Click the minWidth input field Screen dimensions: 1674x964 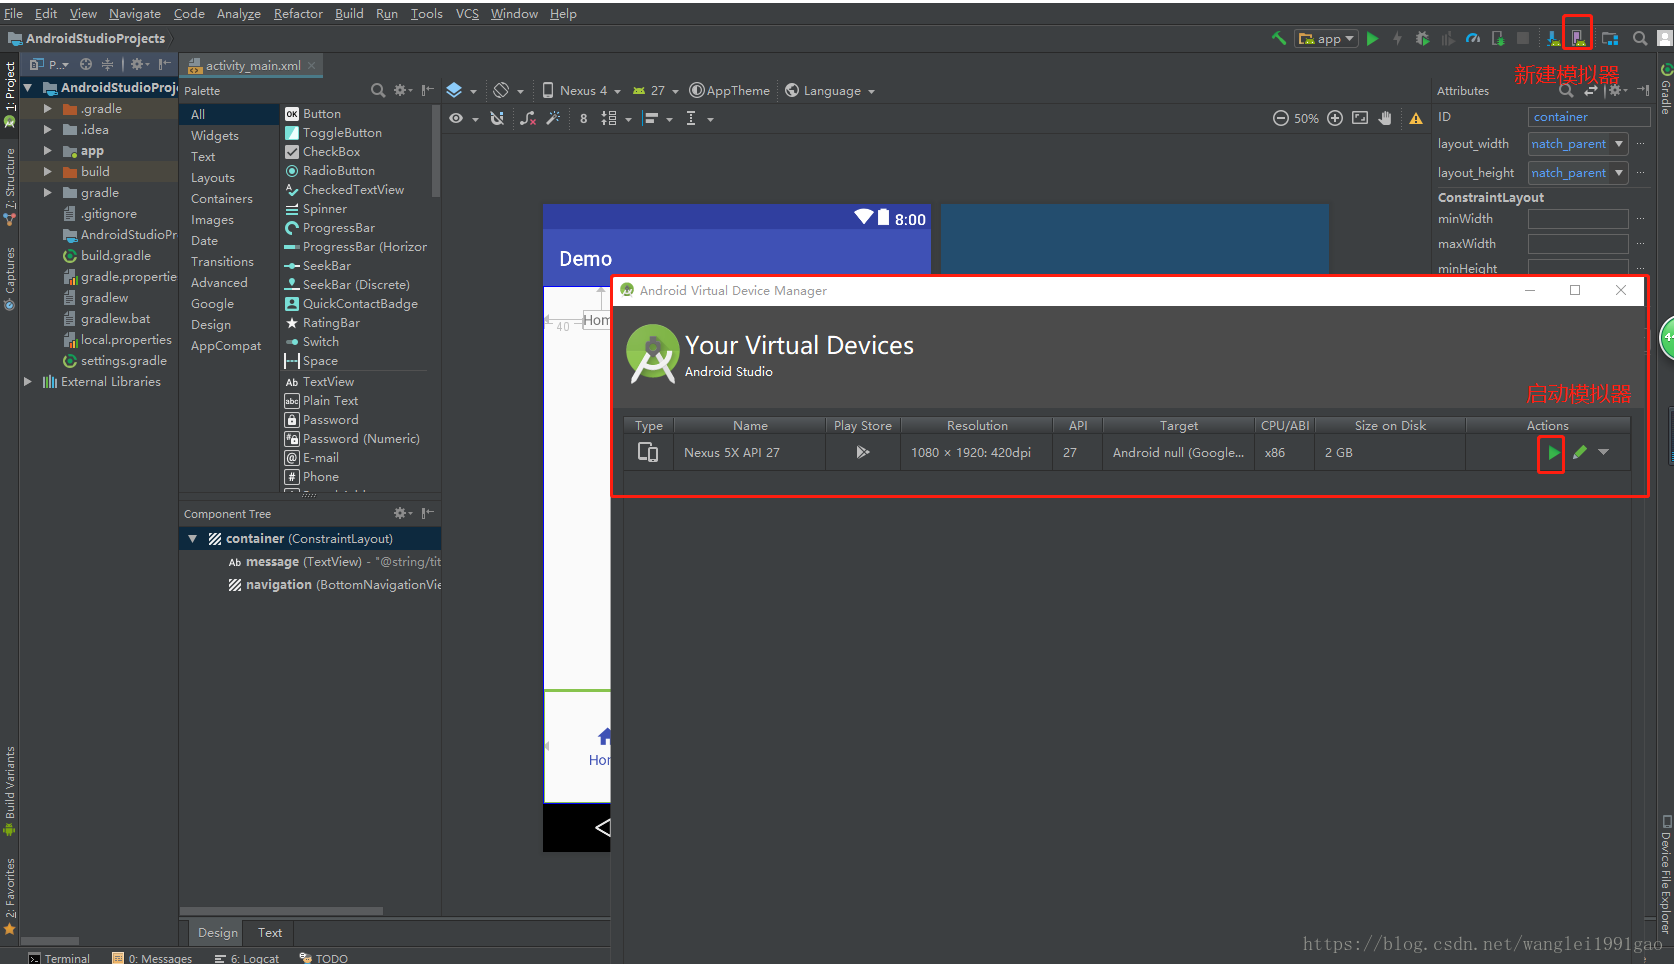coord(1578,219)
